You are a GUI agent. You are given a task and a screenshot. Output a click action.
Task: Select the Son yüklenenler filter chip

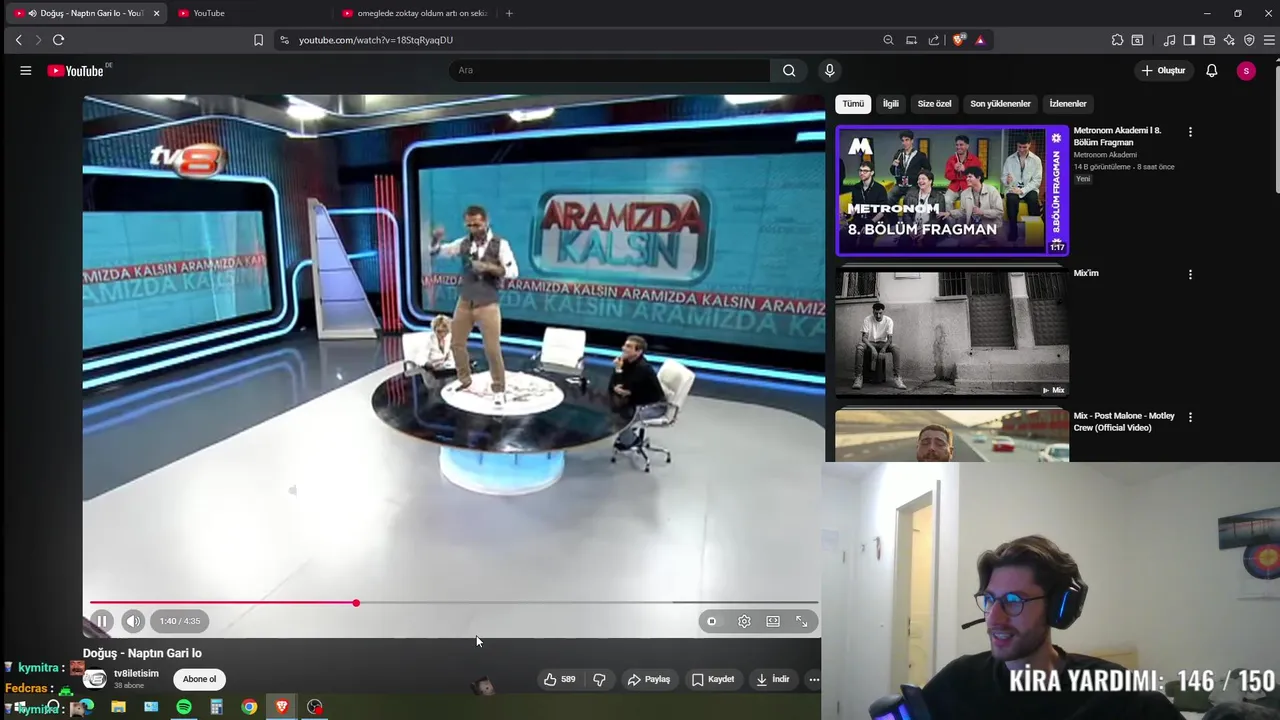(1000, 104)
